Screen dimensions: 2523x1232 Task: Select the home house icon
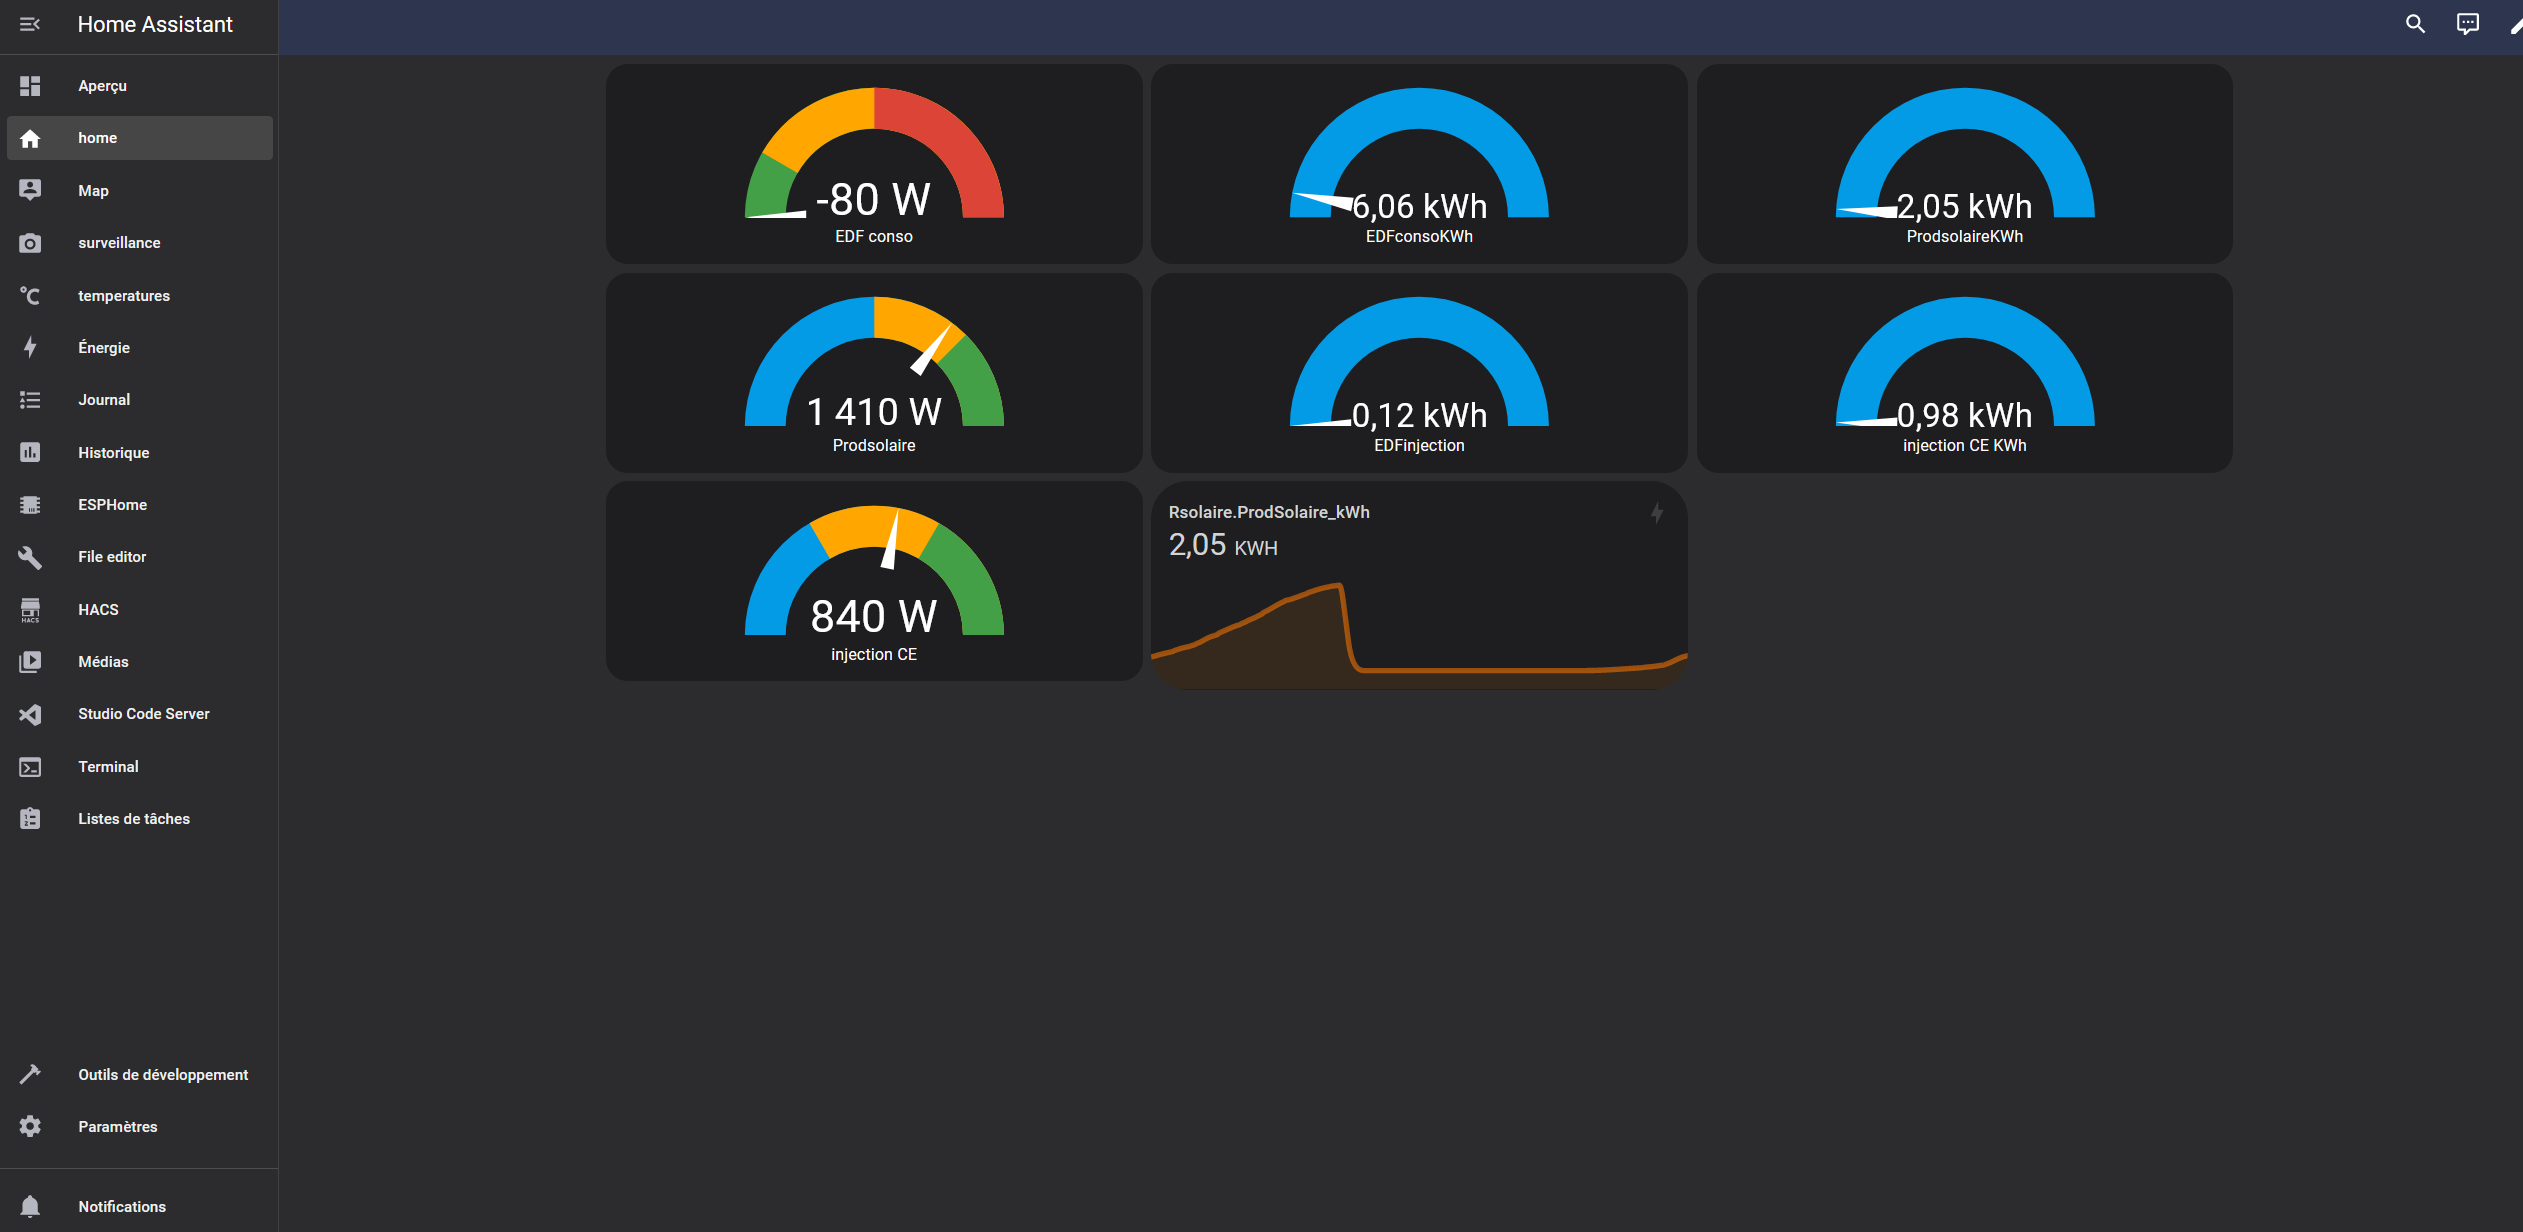30,138
